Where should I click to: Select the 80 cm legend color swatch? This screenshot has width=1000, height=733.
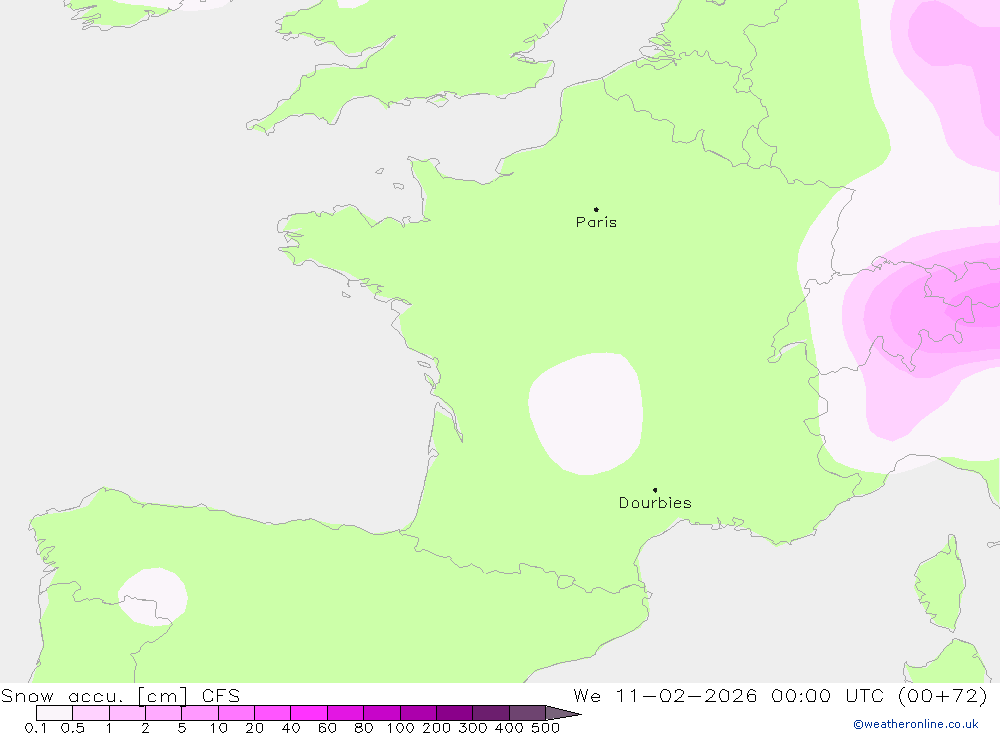381,713
